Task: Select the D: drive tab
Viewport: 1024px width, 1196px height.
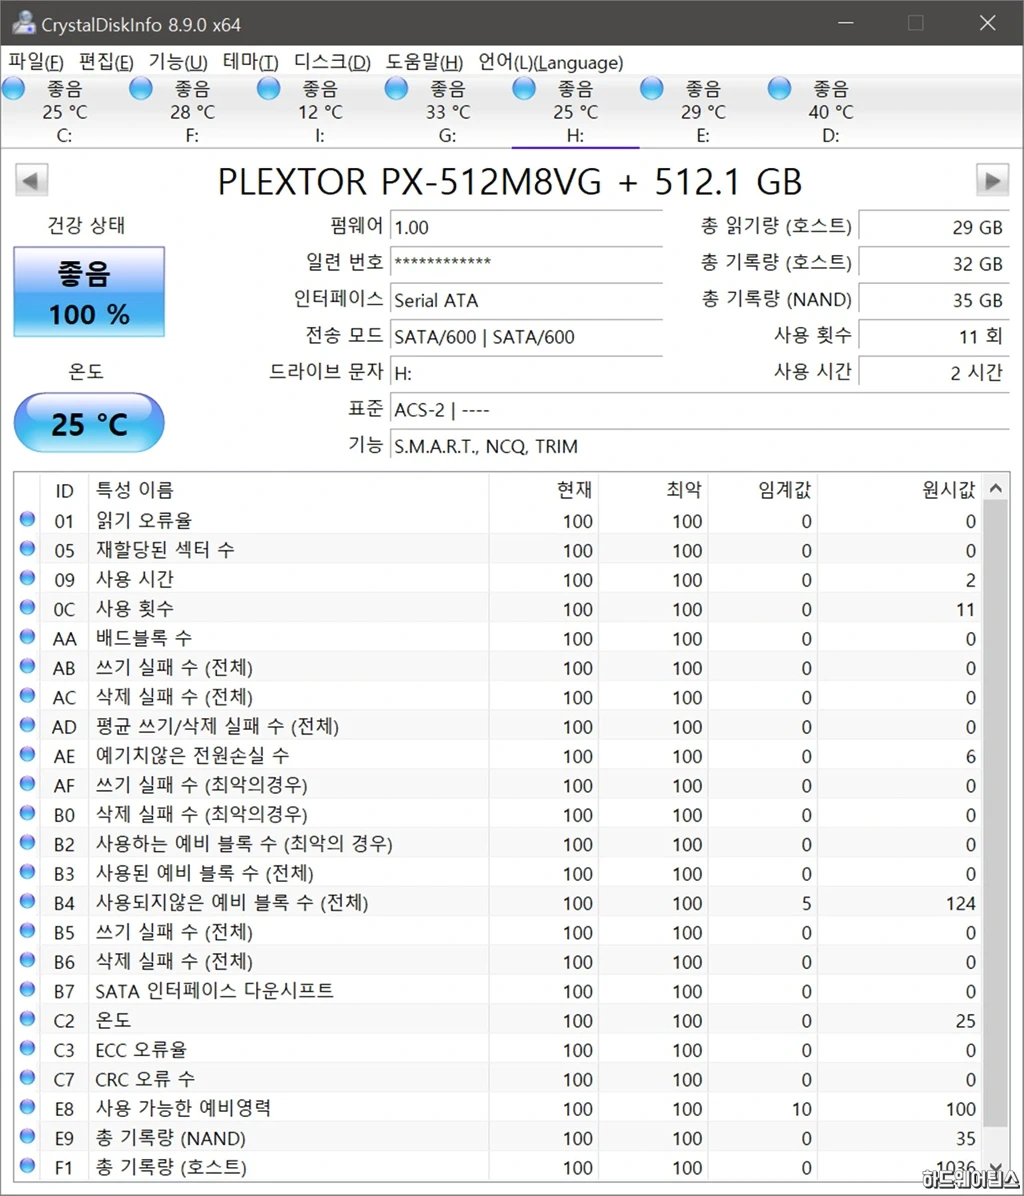Action: 830,111
